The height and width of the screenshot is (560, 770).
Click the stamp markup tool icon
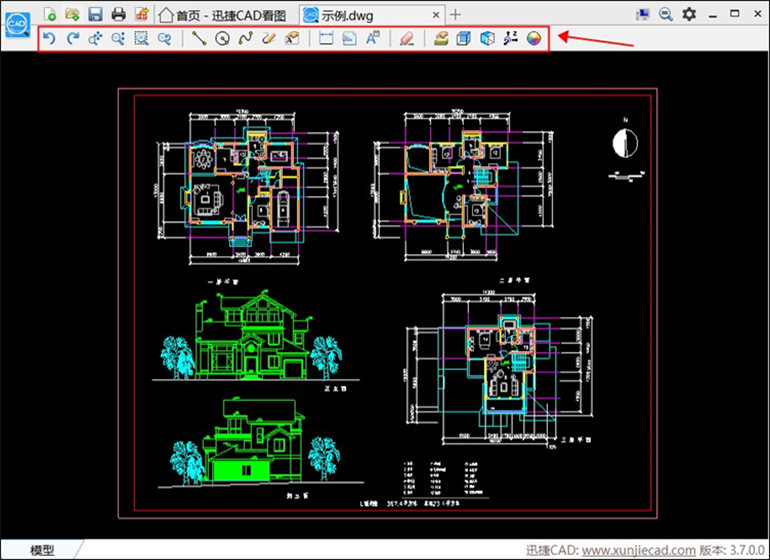(292, 38)
